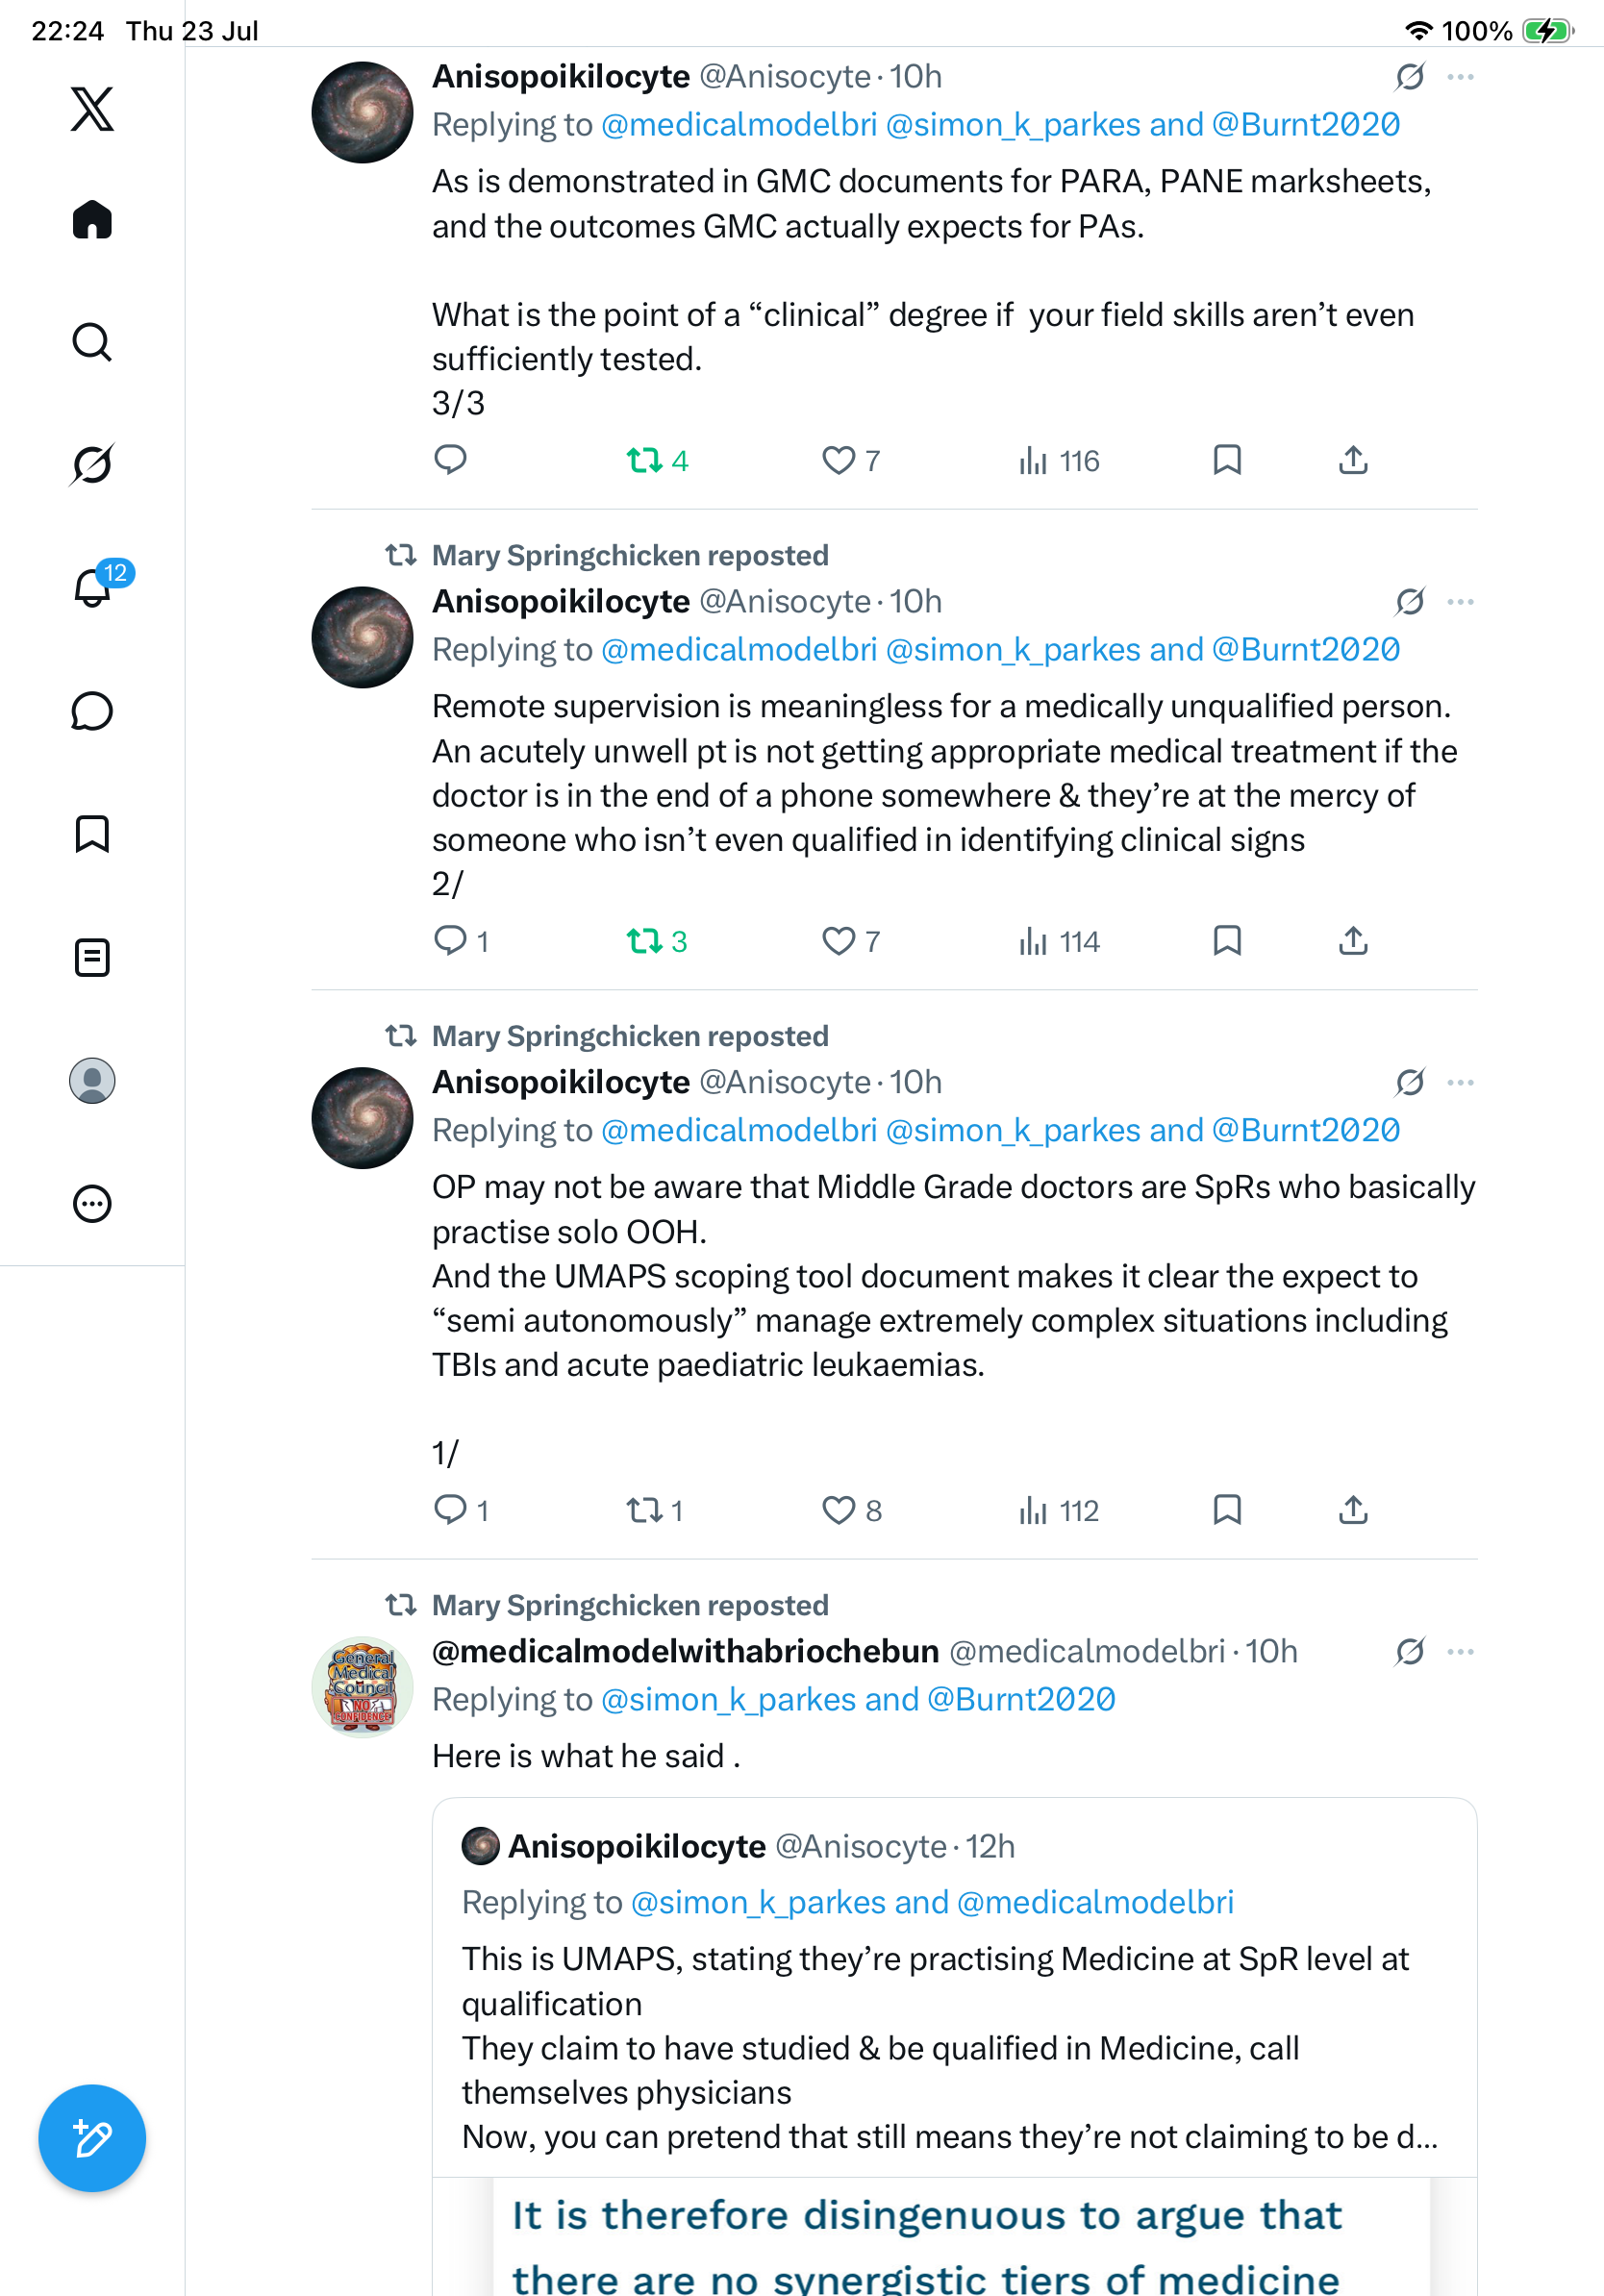Tap the compose post floating button

92,2138
